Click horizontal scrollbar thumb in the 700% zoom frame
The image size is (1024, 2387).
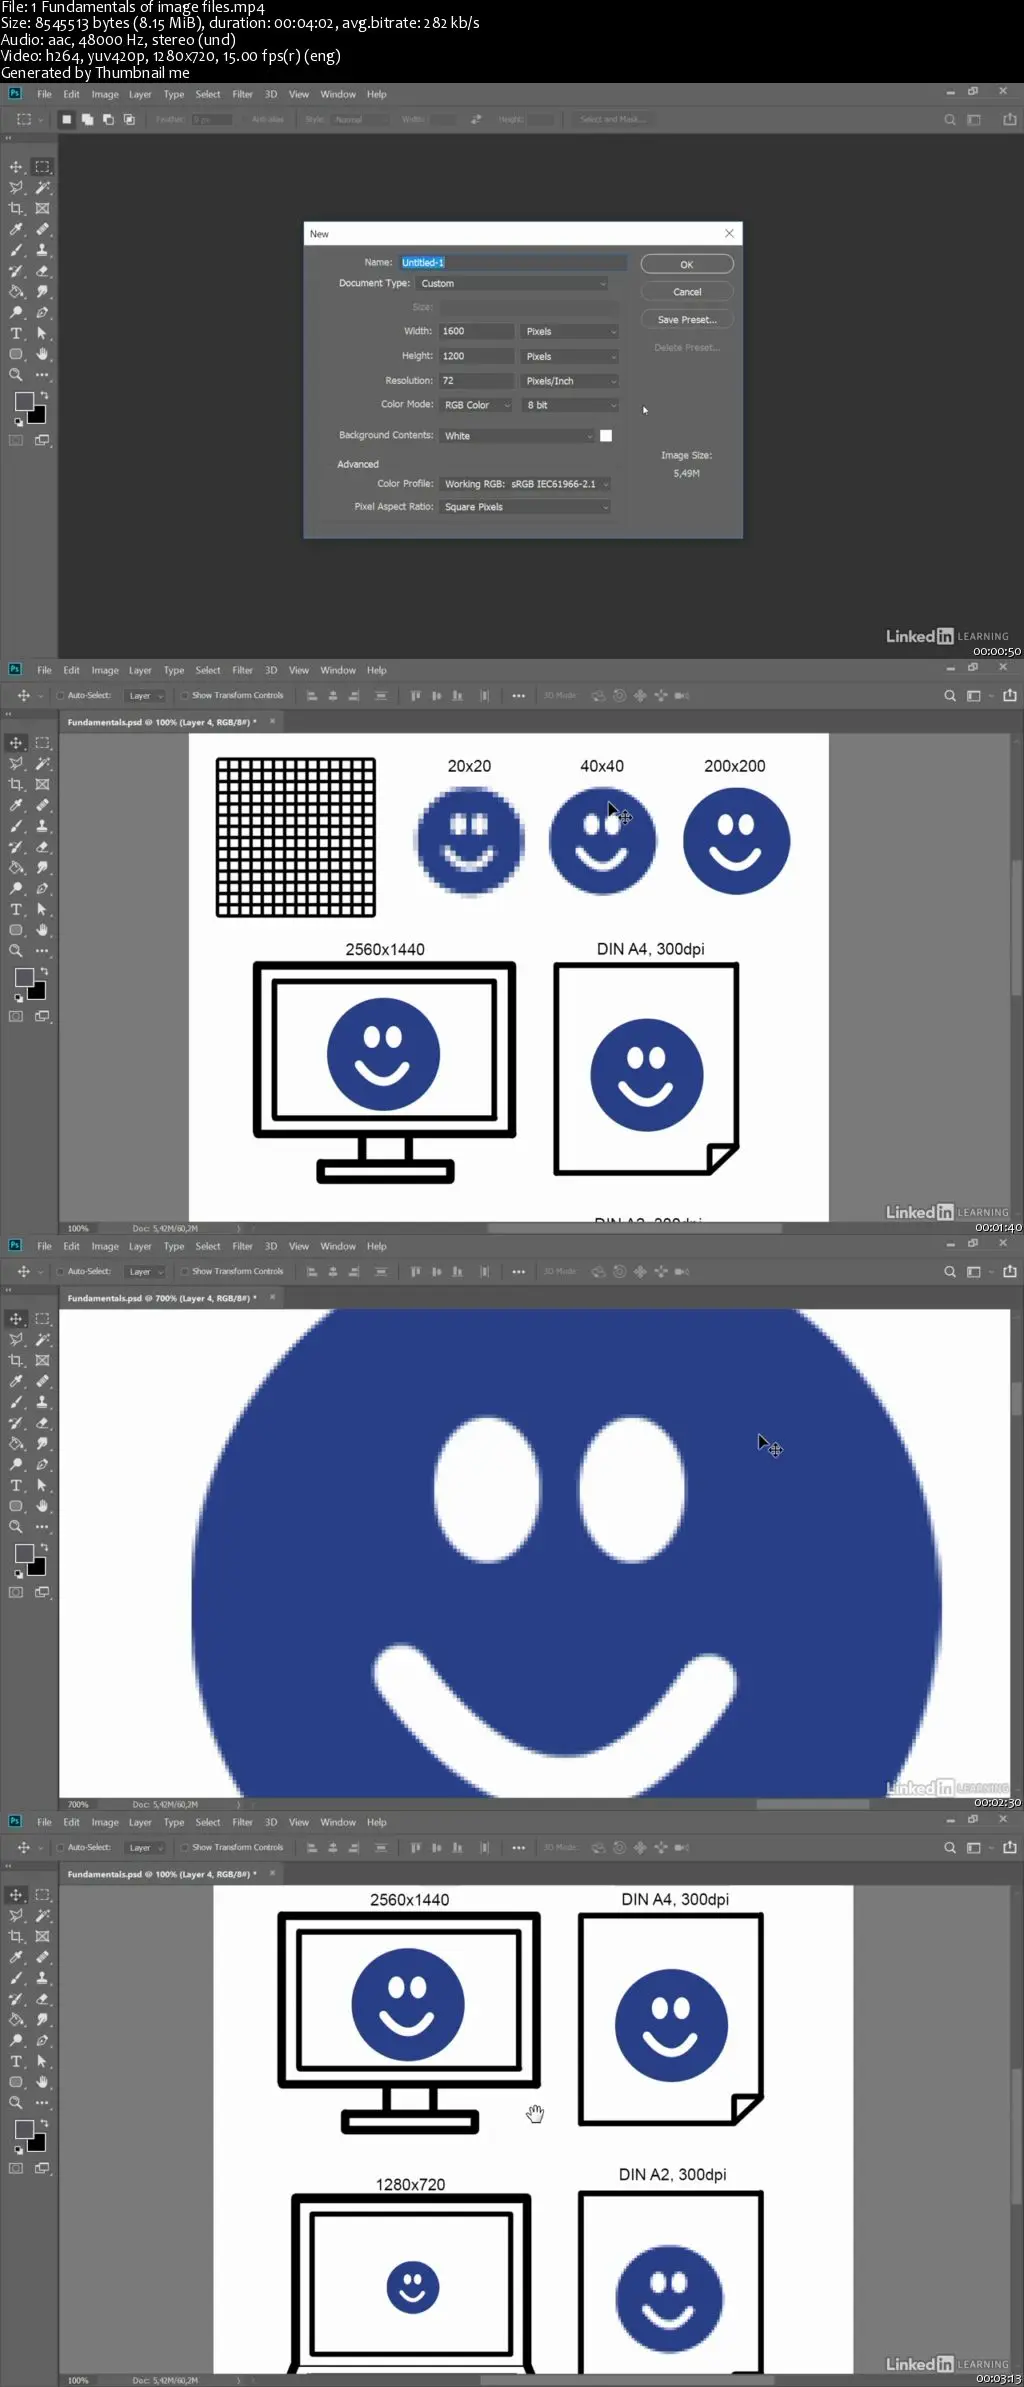tap(813, 1805)
